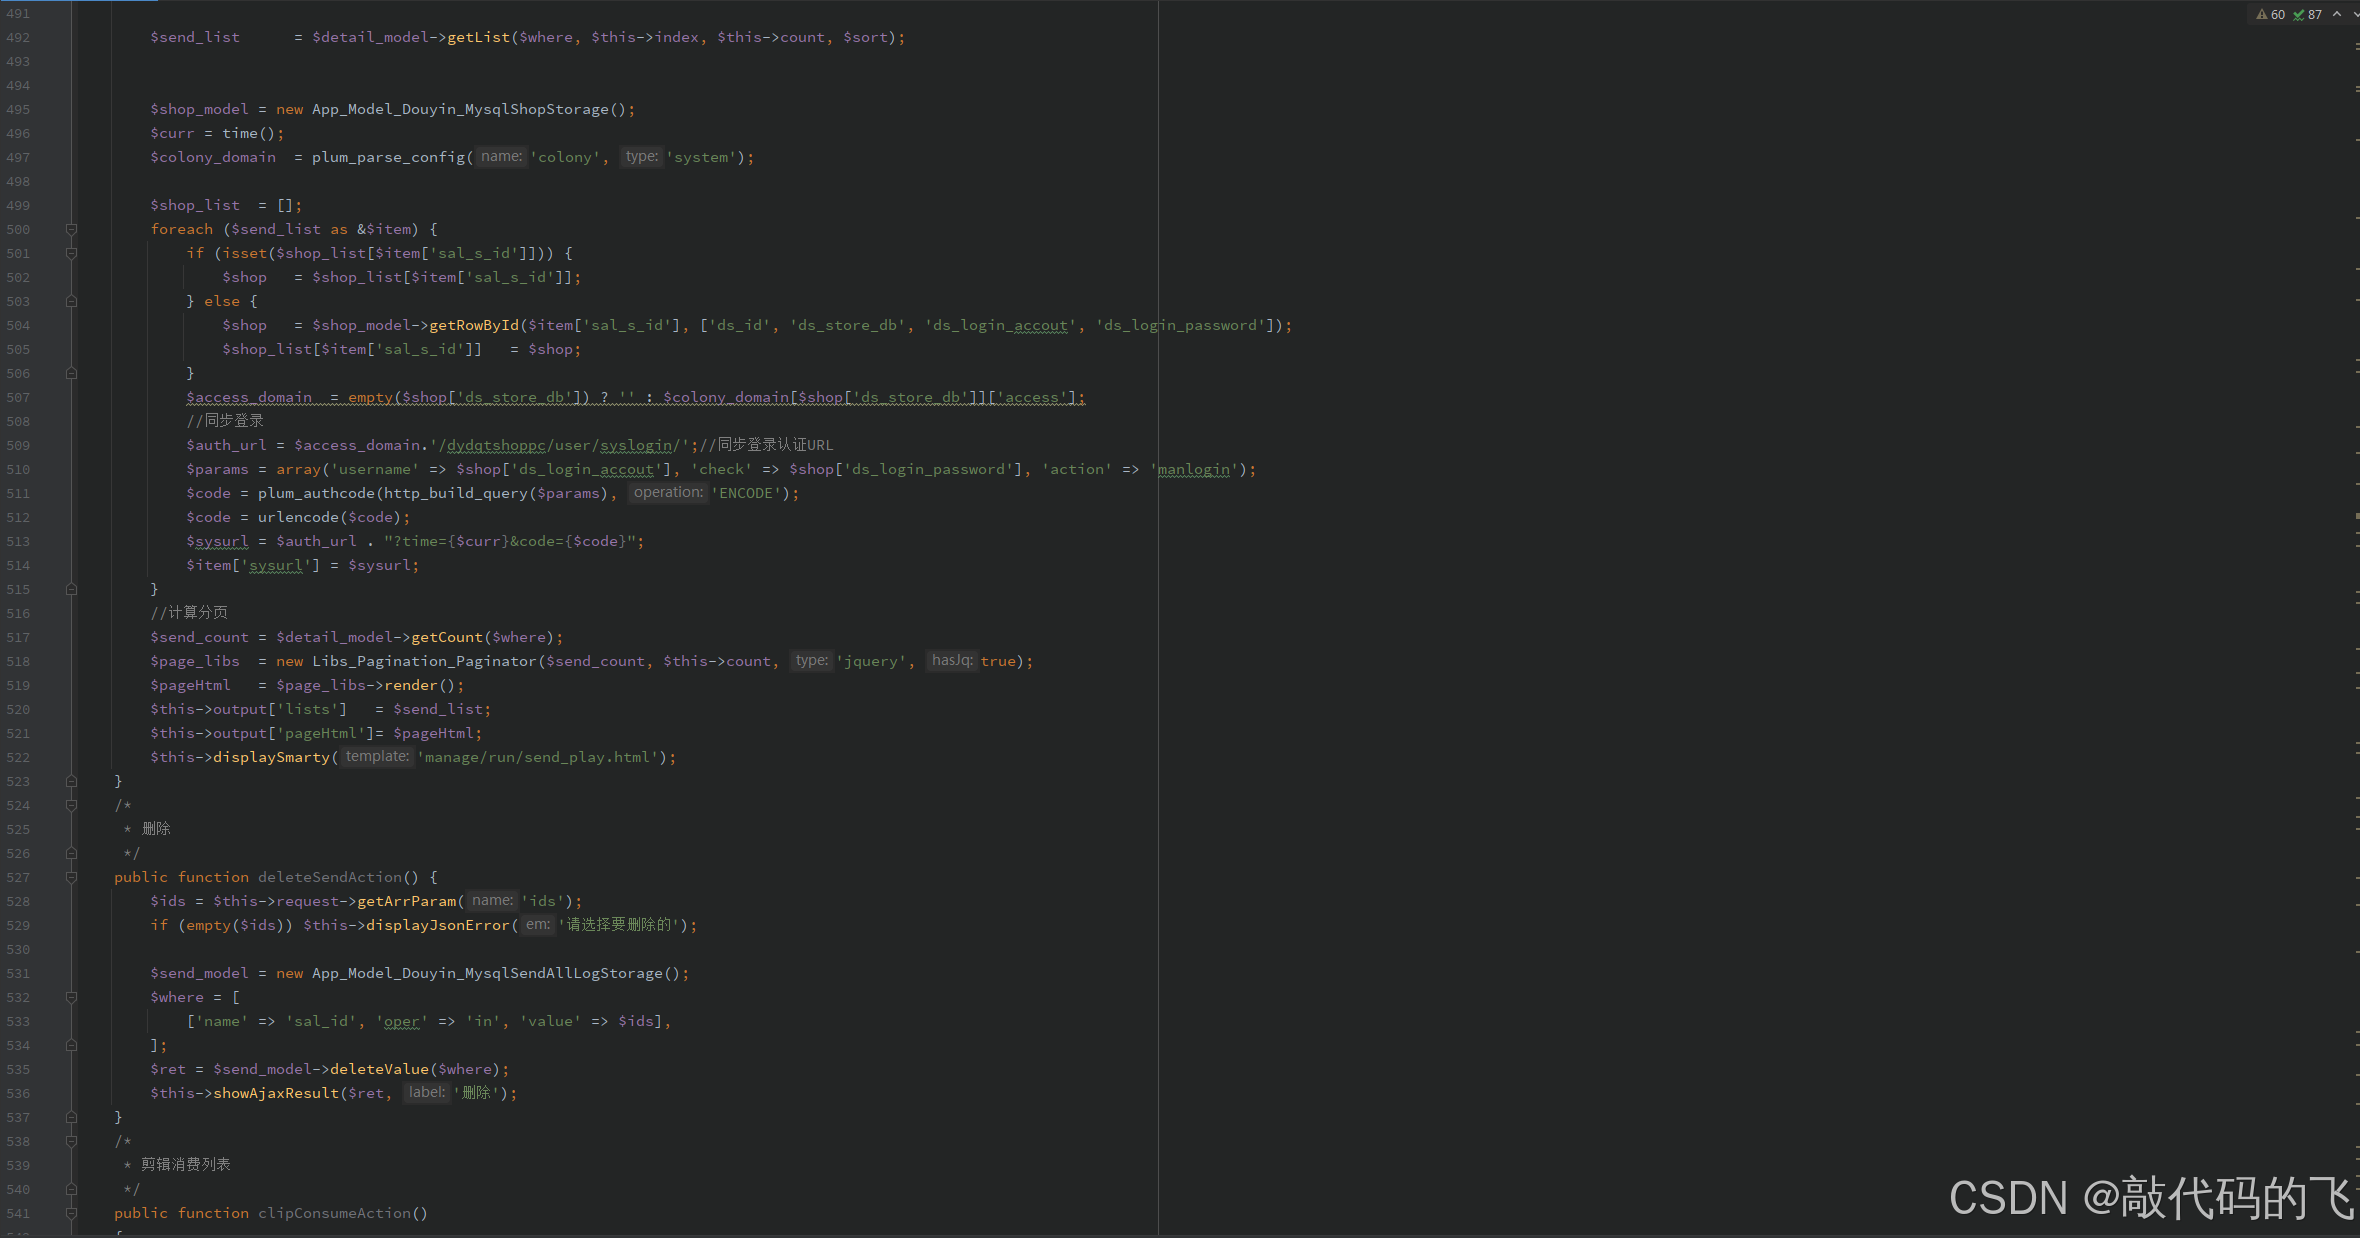The width and height of the screenshot is (2360, 1238).
Task: Fold the else block at line 503
Action: (71, 301)
